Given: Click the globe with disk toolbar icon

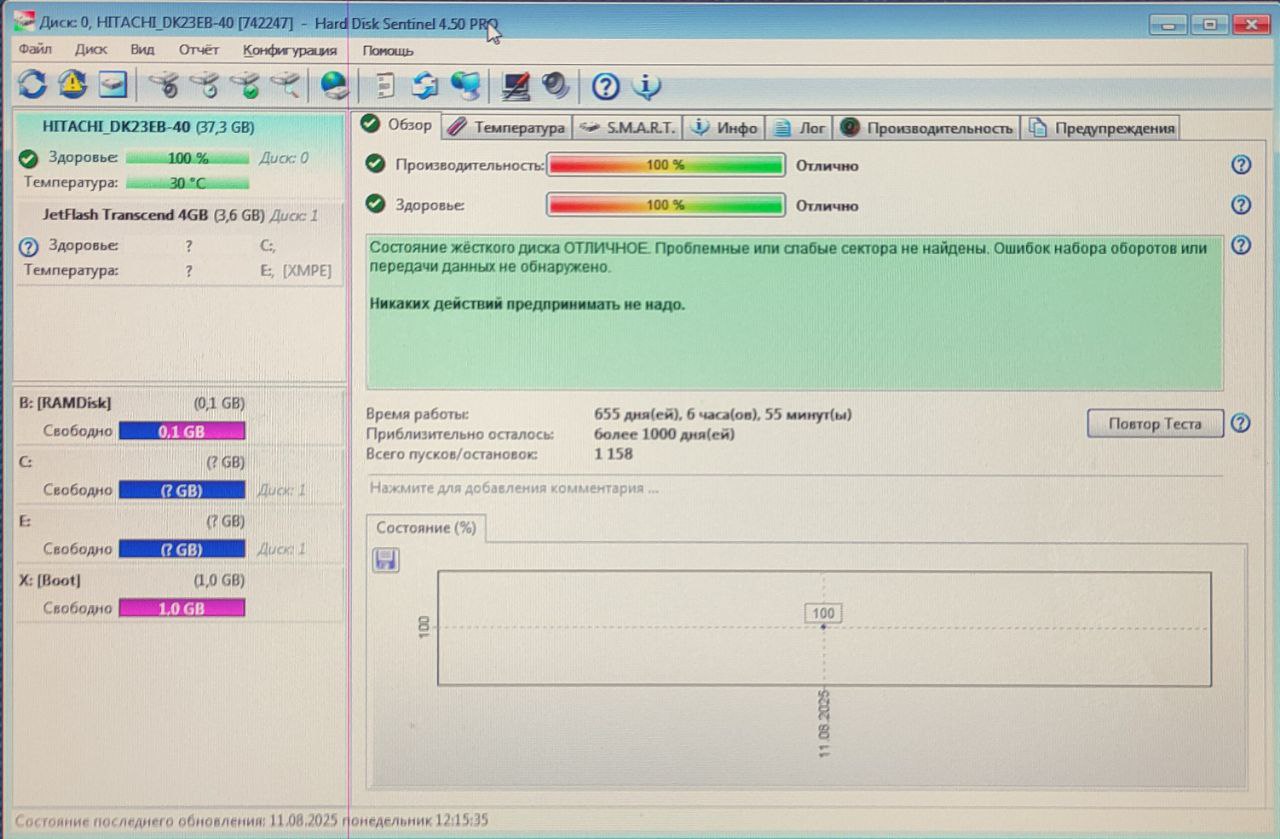Looking at the screenshot, I should (x=334, y=85).
